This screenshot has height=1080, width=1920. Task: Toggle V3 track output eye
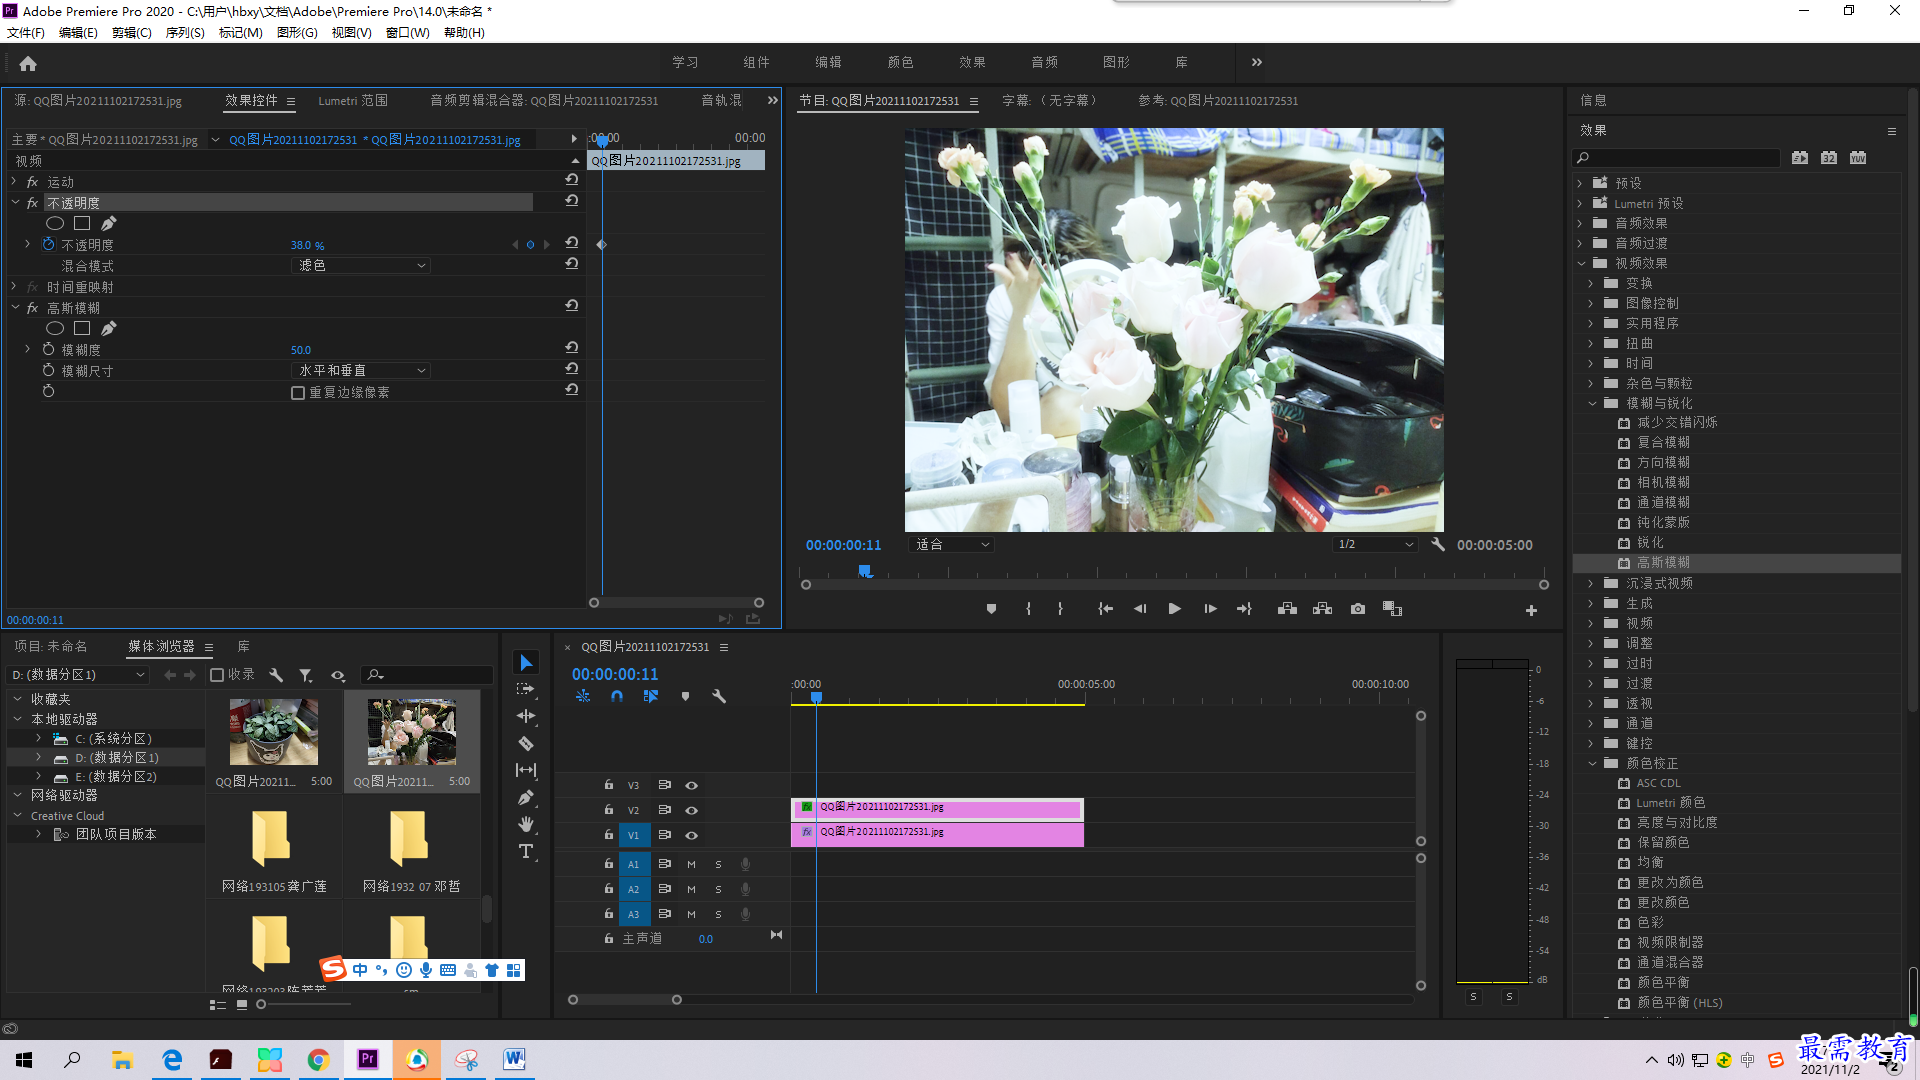coord(691,785)
